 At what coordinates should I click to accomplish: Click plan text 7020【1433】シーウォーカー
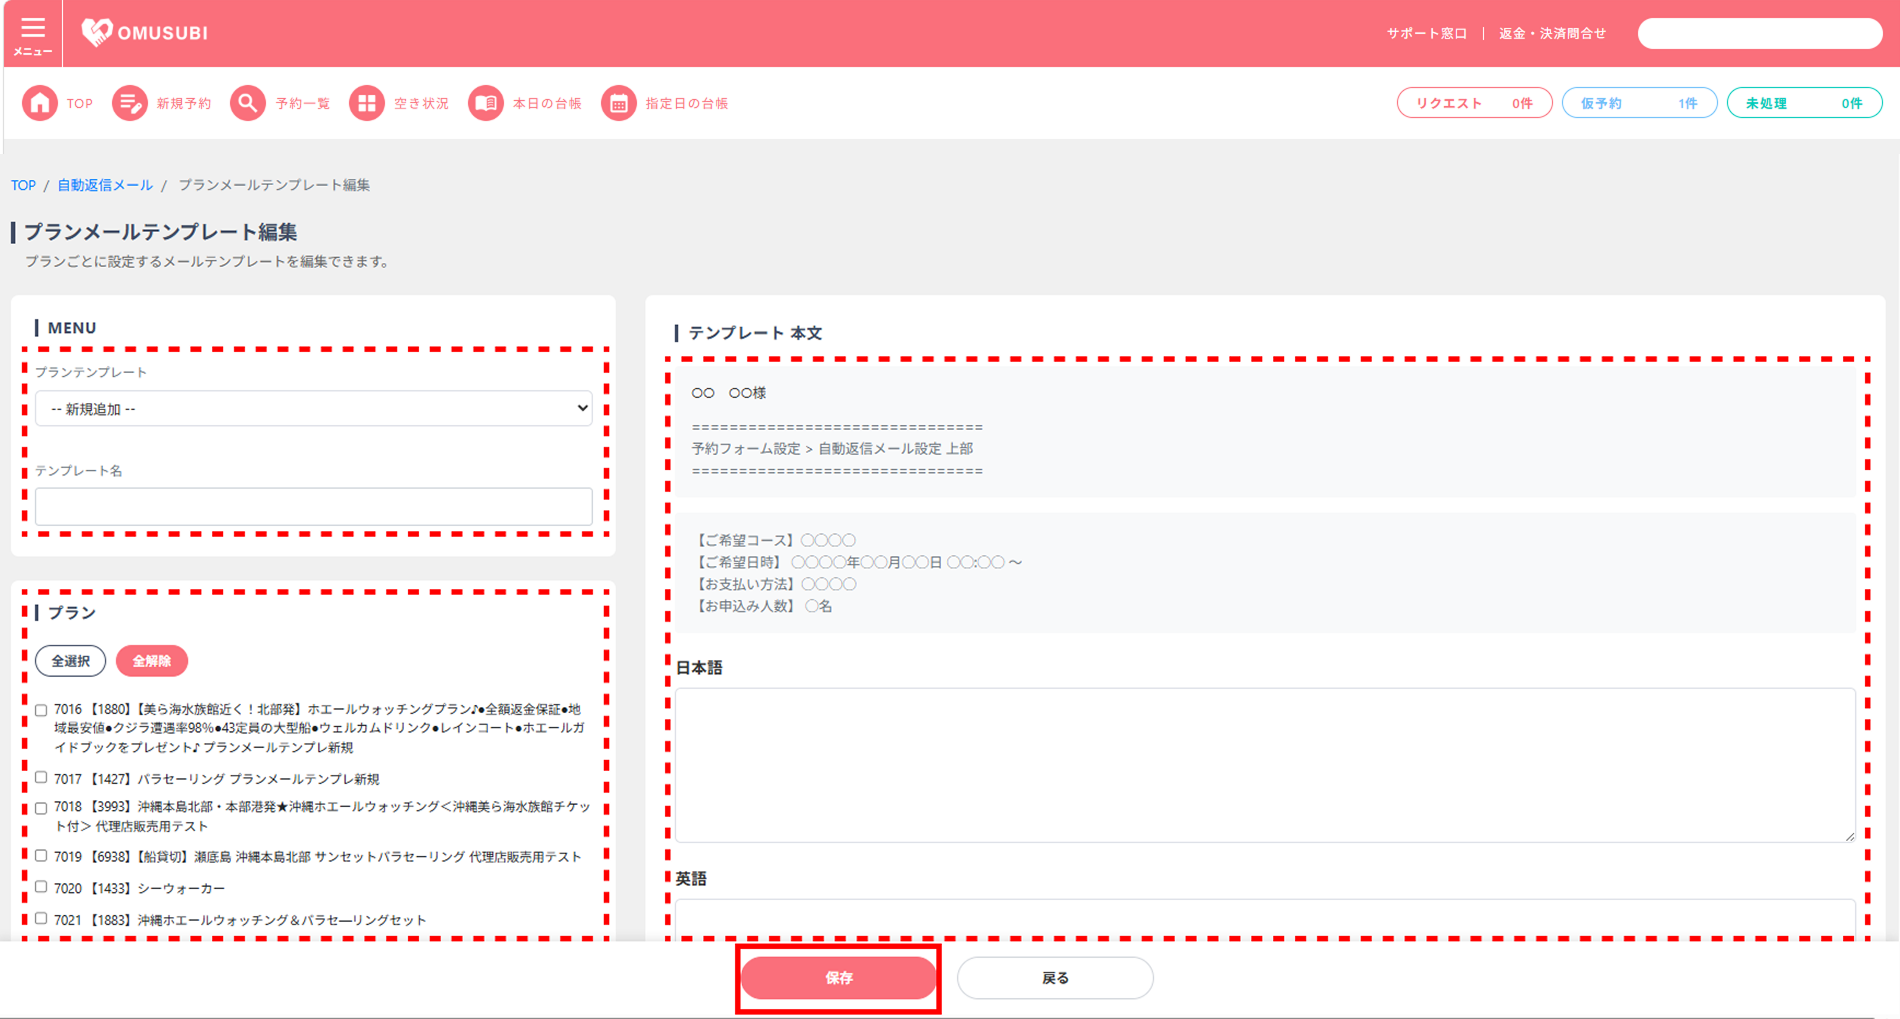pyautogui.click(x=140, y=888)
